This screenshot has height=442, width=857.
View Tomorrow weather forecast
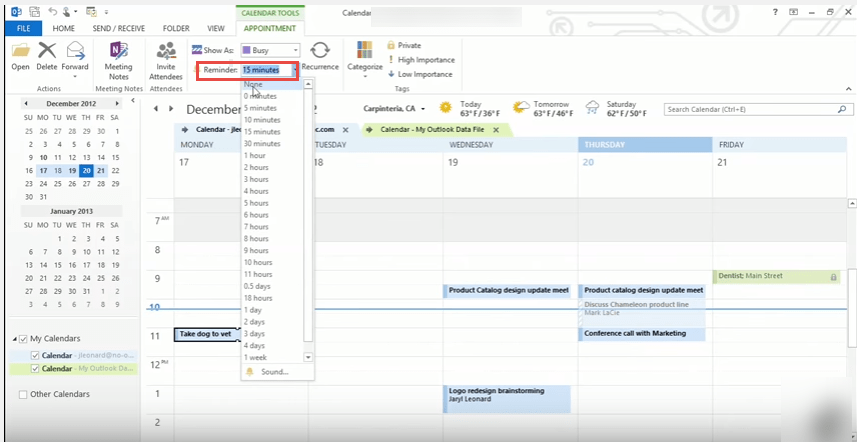(543, 109)
